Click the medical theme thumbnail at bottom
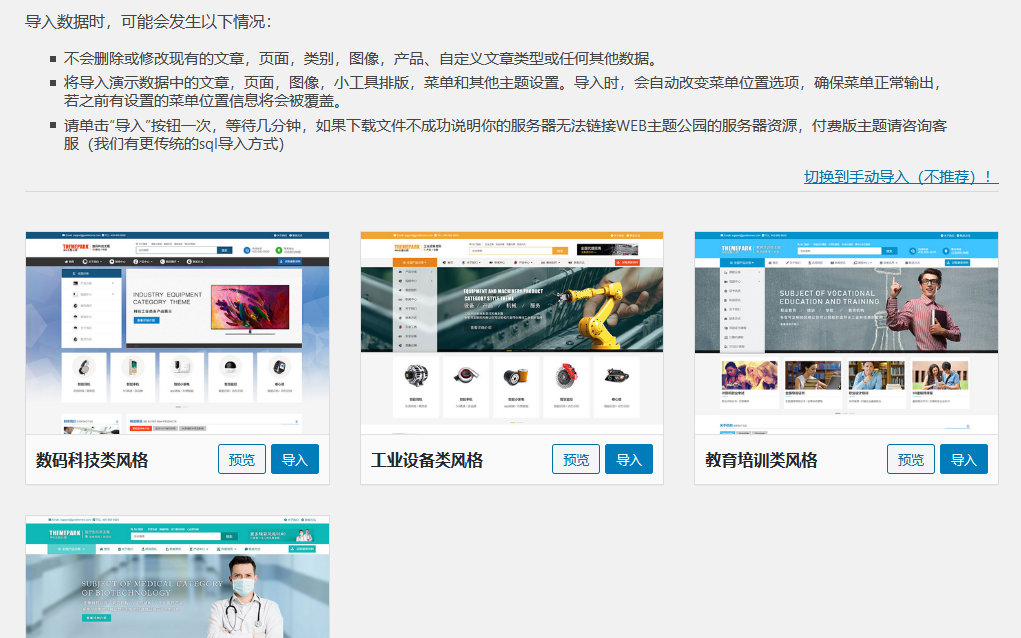 click(x=176, y=577)
